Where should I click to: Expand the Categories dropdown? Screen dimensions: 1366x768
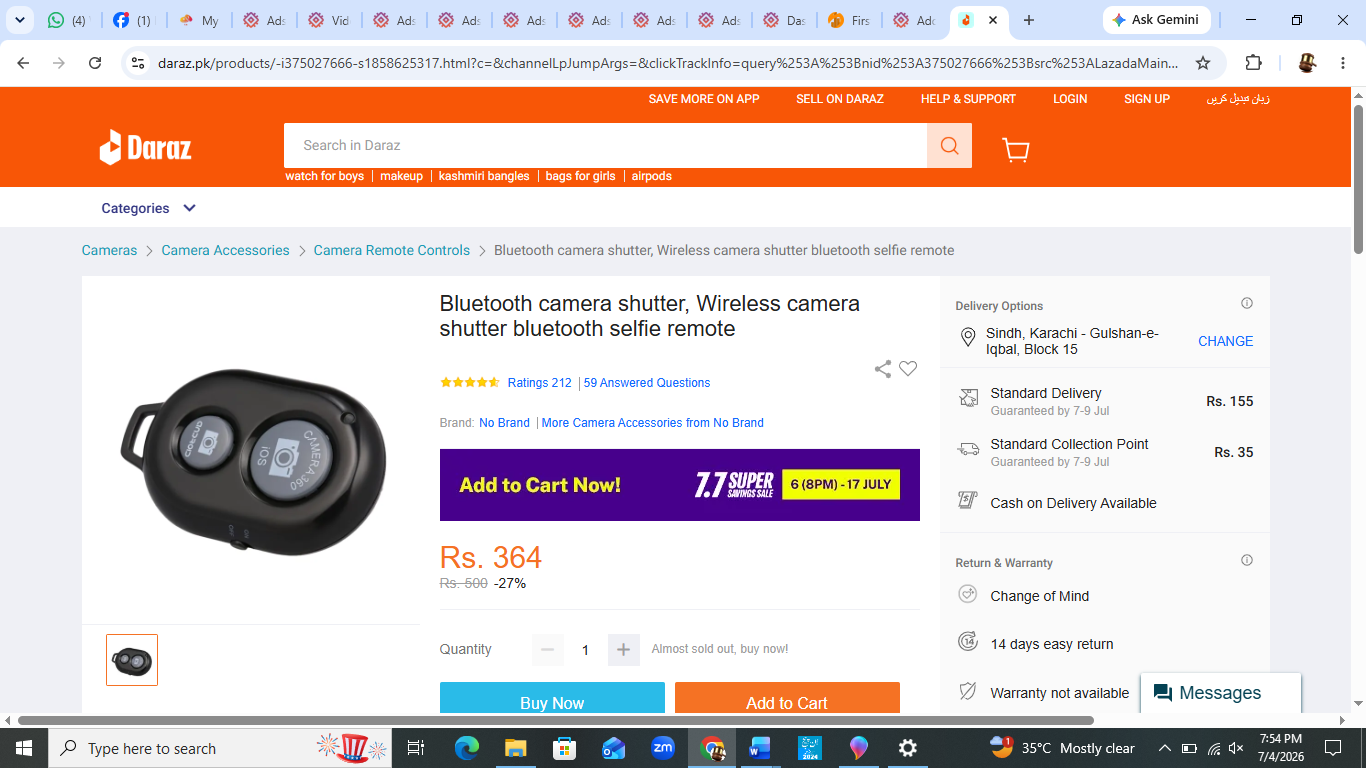(148, 208)
